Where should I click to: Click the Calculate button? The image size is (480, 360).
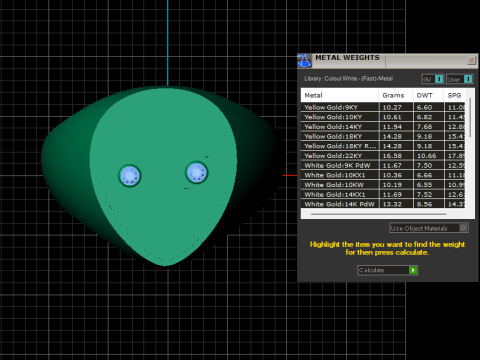387,270
